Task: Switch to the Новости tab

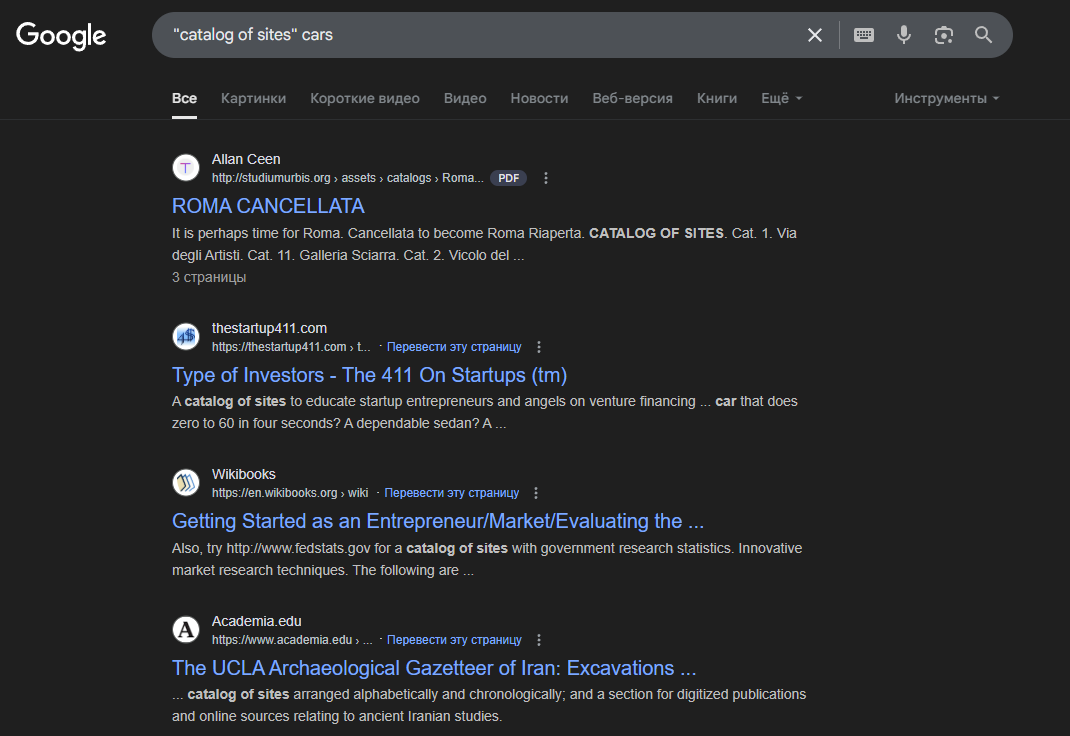Action: pos(539,98)
